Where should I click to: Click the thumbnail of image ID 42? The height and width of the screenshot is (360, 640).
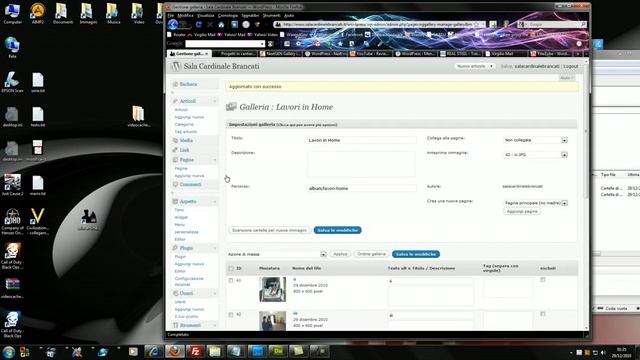(x=273, y=321)
